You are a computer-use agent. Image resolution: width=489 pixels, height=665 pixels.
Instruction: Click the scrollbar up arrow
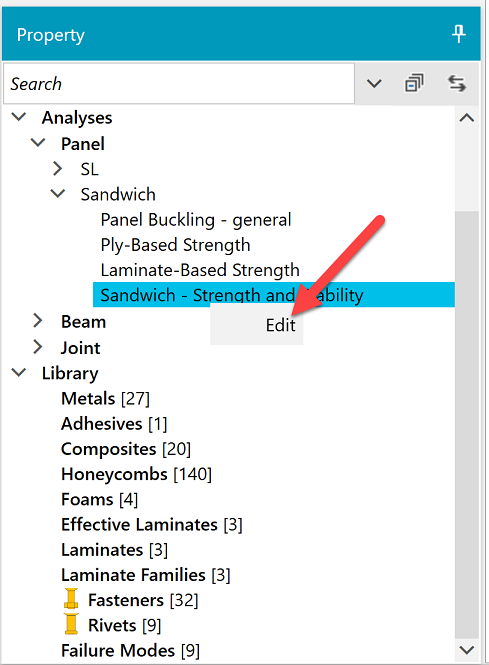(x=467, y=117)
